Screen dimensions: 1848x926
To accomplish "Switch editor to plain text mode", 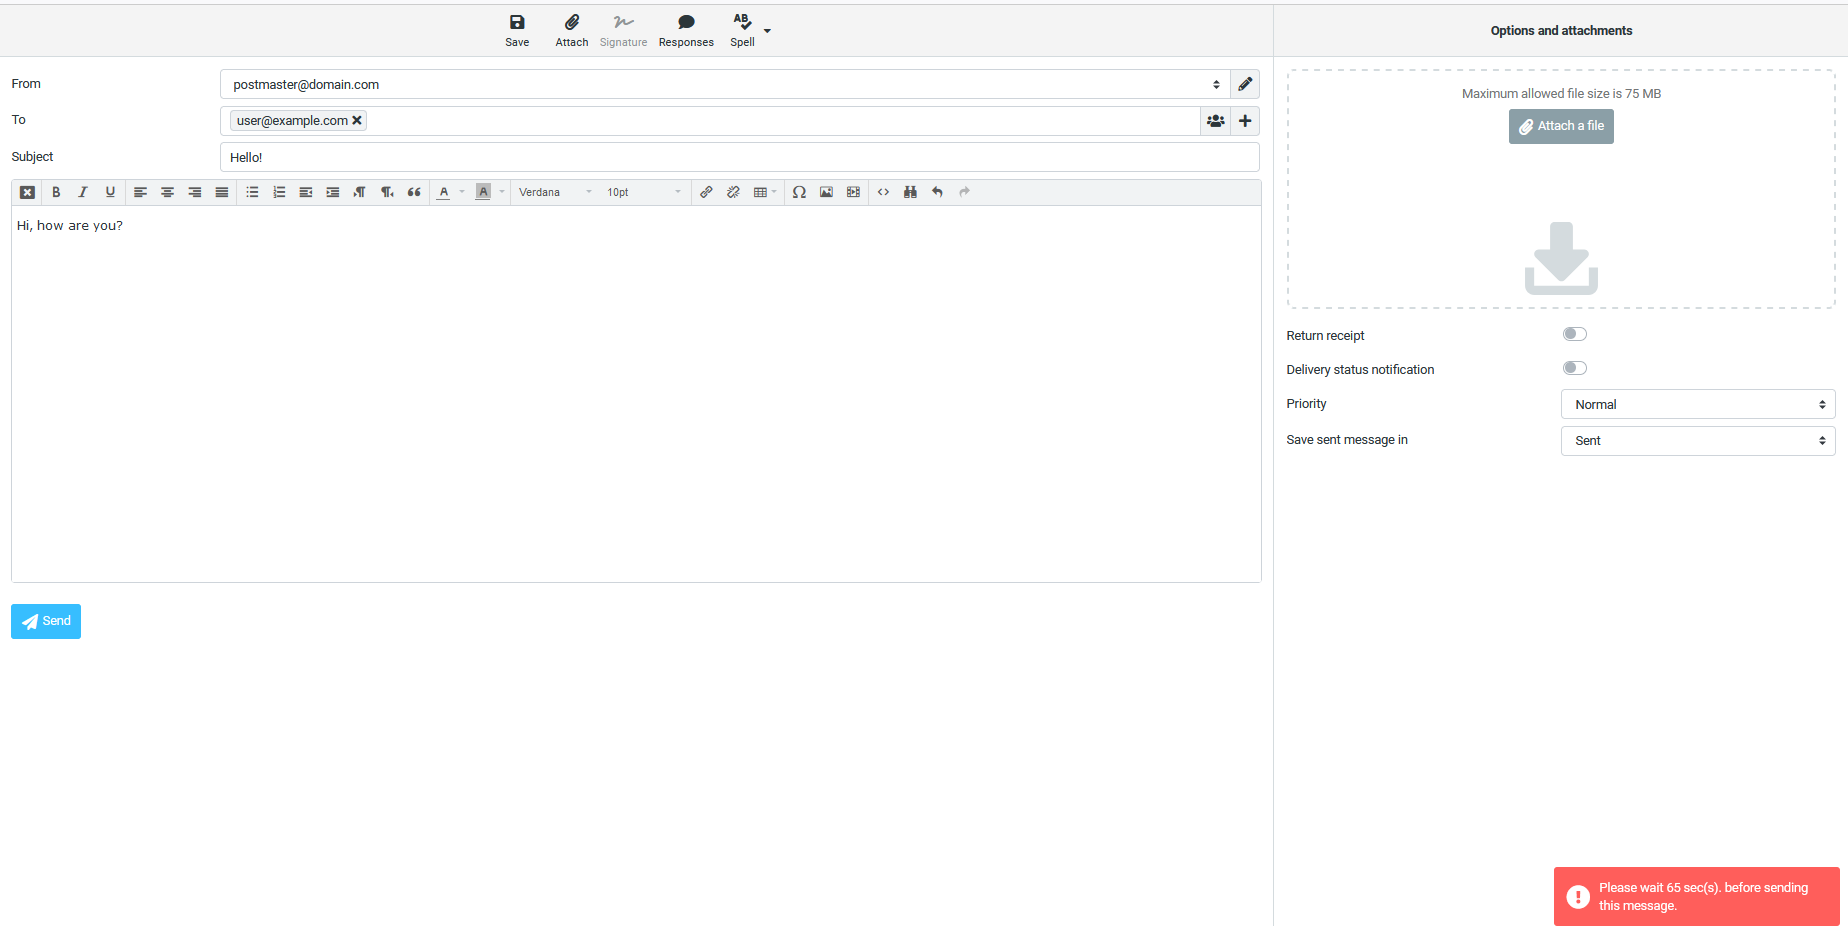I will 27,192.
